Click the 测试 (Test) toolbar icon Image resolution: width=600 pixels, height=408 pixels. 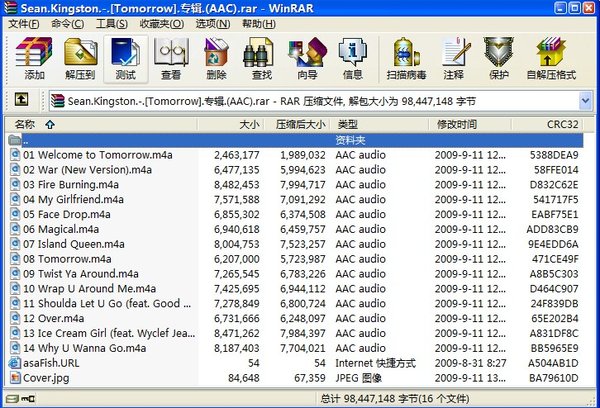(126, 52)
